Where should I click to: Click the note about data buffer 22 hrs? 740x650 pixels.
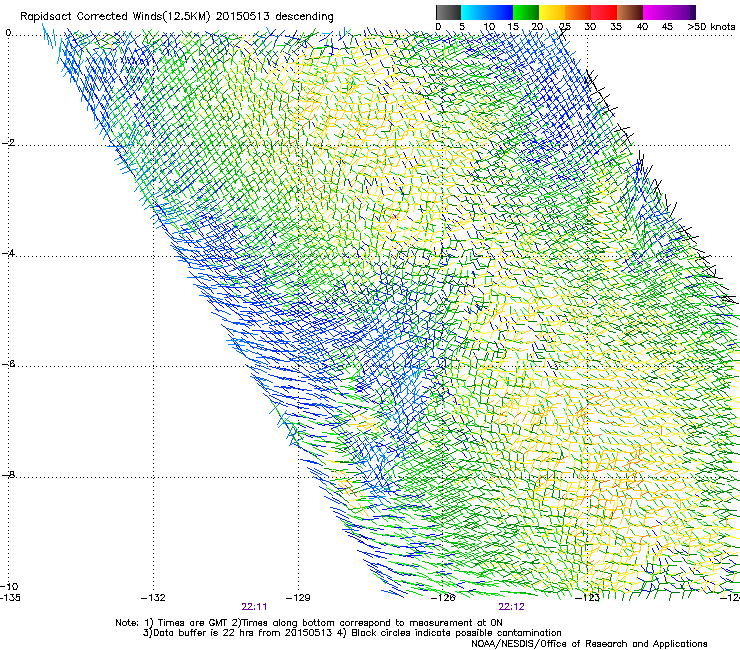click(237, 633)
